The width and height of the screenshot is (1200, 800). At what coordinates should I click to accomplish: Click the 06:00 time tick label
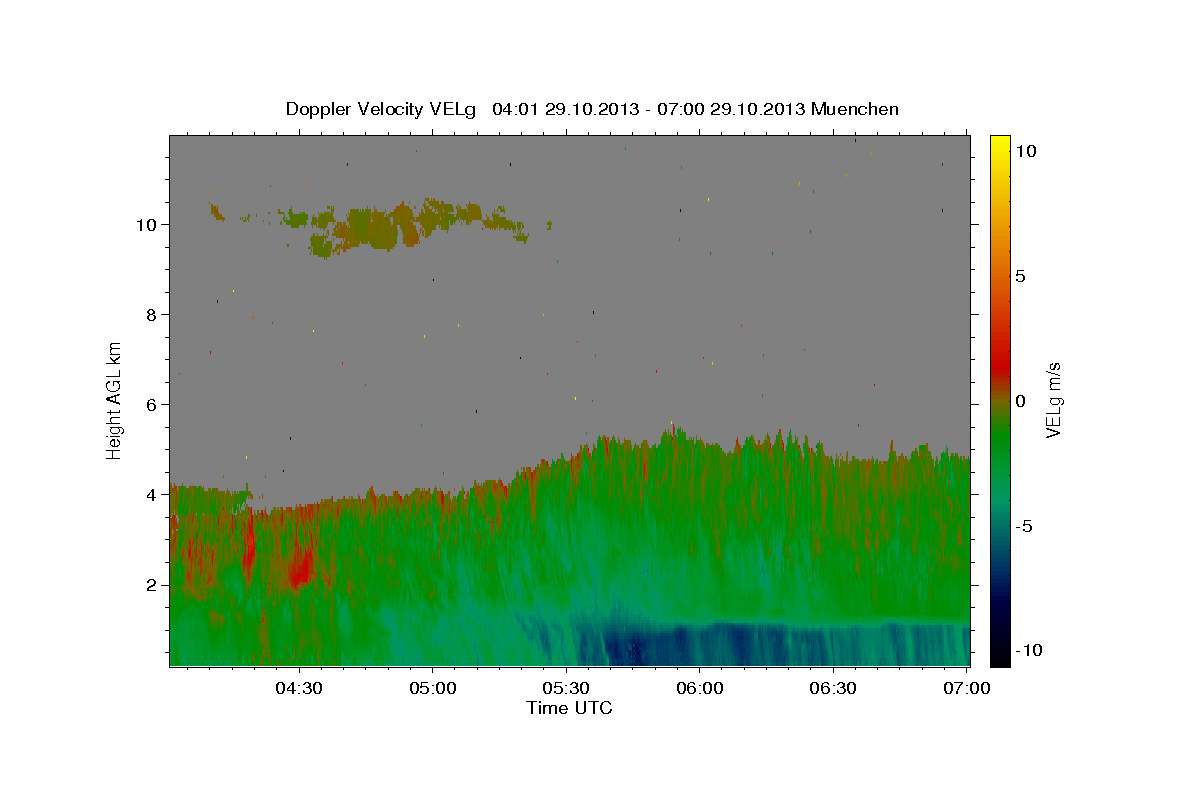700,688
